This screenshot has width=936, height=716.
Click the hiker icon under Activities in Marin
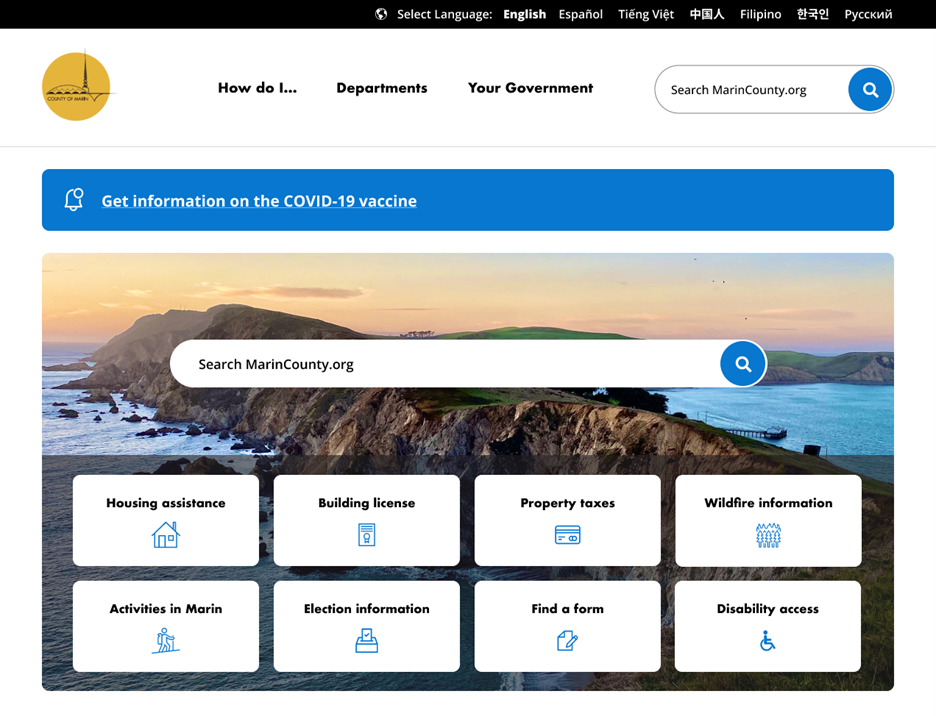click(165, 641)
